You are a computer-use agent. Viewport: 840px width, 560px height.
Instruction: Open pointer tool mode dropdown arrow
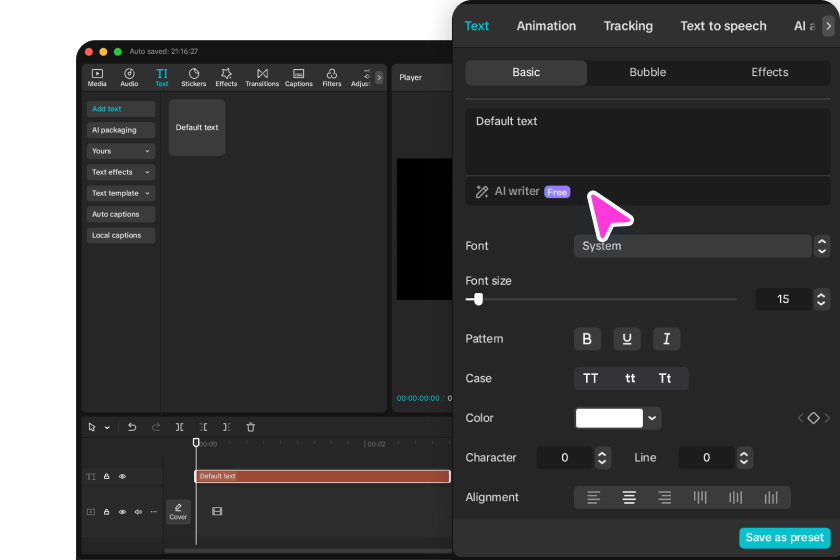[x=107, y=428]
